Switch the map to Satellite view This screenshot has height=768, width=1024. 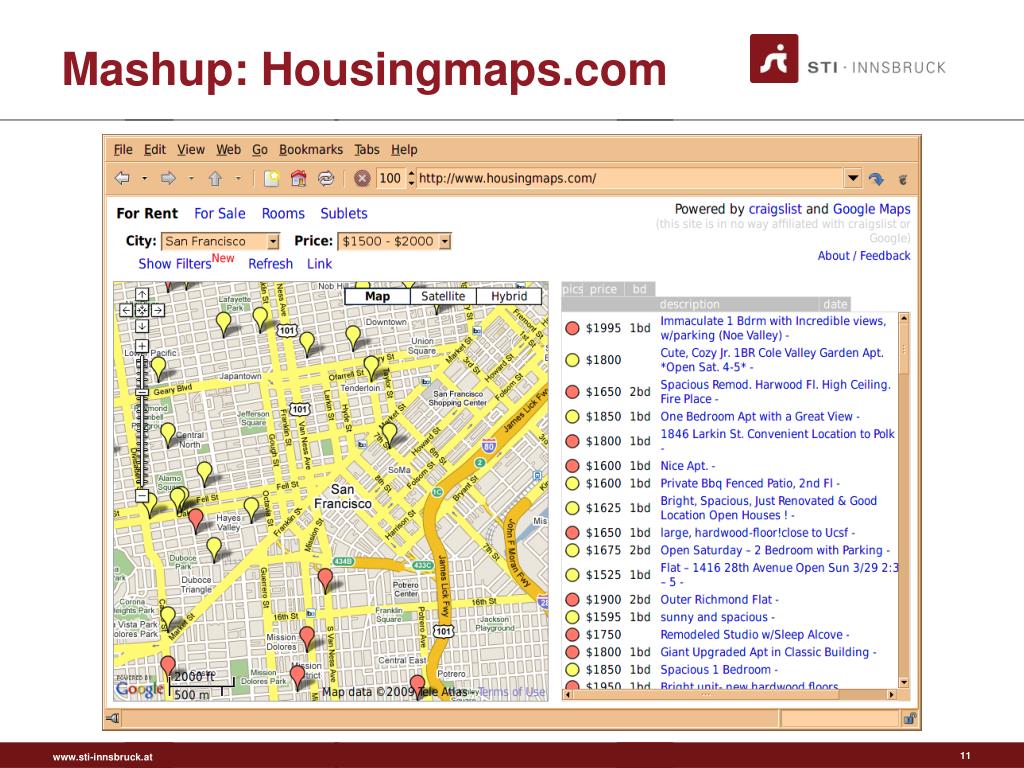(x=443, y=296)
